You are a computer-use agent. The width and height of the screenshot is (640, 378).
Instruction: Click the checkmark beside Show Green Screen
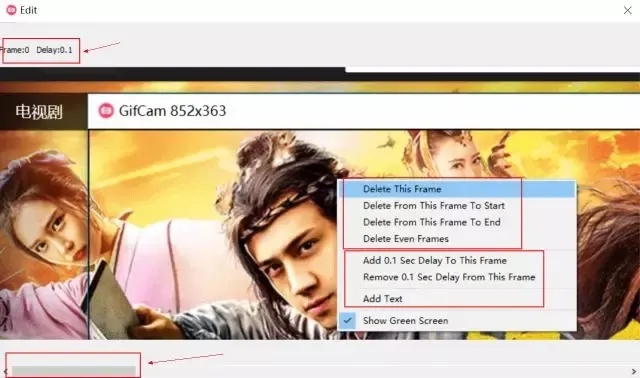click(x=347, y=320)
